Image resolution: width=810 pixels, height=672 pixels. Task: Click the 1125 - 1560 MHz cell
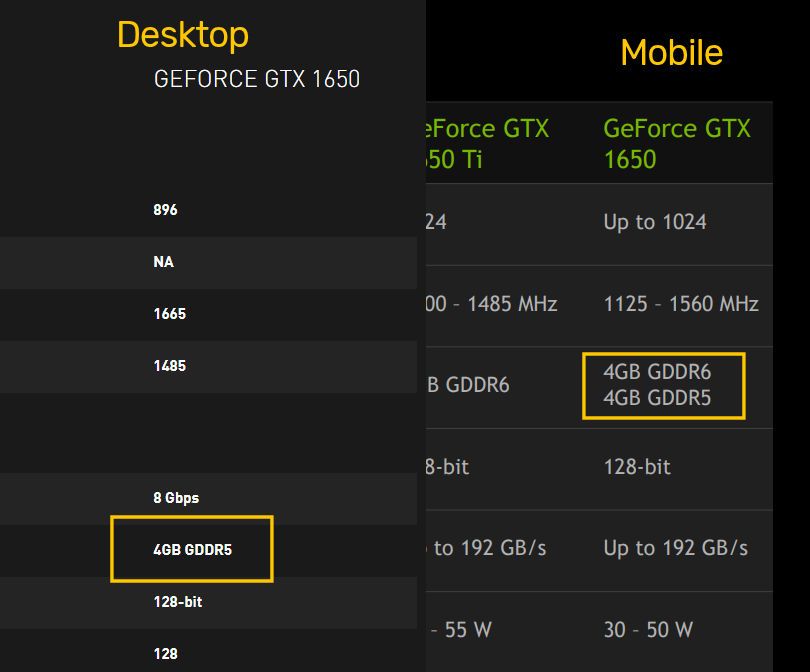pyautogui.click(x=681, y=304)
